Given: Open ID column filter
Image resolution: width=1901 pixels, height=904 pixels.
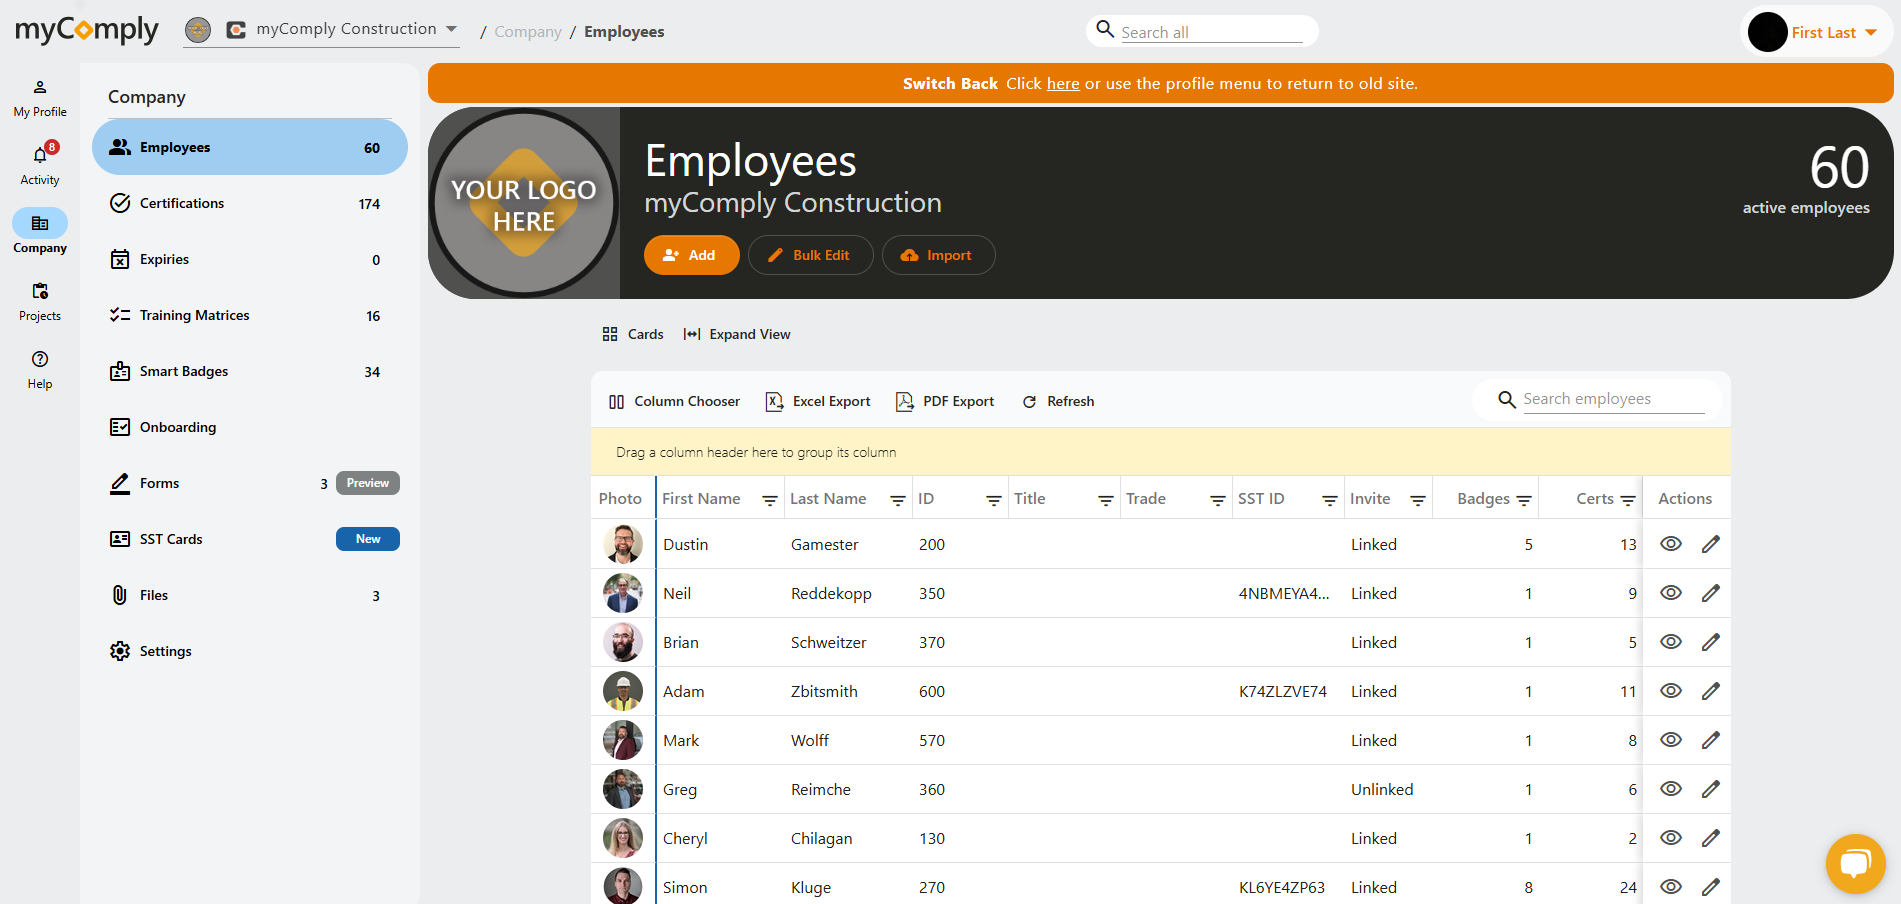Looking at the screenshot, I should 994,500.
